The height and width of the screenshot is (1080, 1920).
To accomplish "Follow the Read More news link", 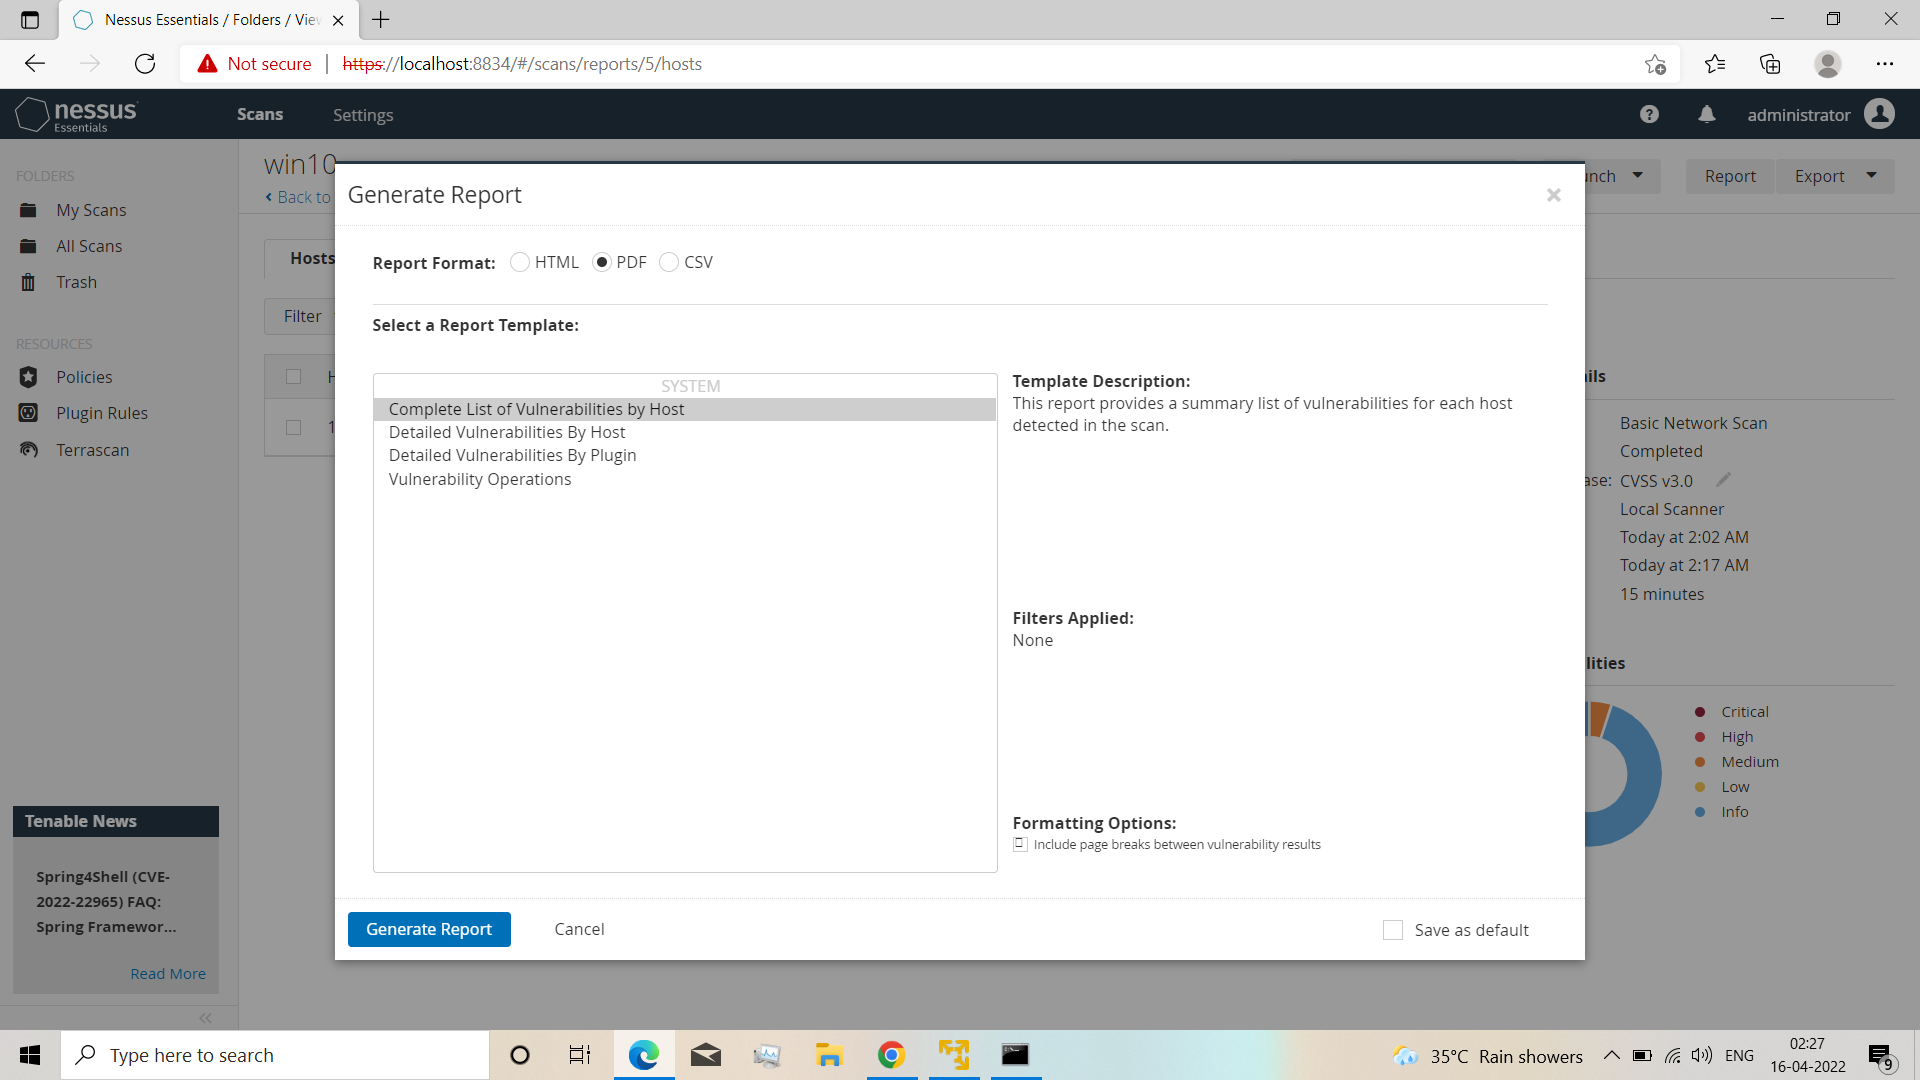I will tap(168, 974).
